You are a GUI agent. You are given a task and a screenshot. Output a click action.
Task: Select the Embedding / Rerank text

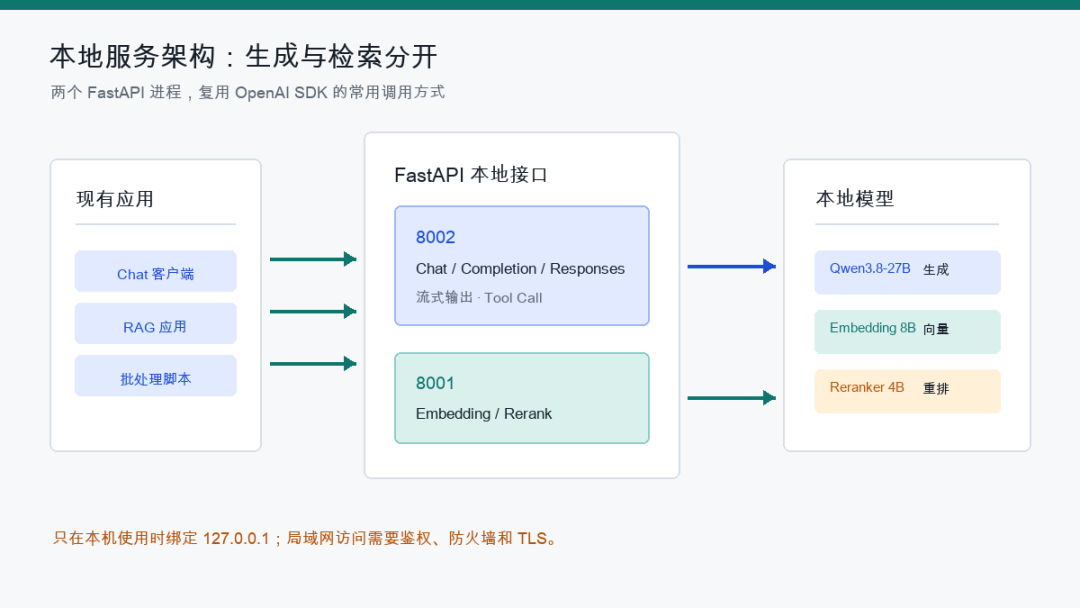tap(484, 414)
